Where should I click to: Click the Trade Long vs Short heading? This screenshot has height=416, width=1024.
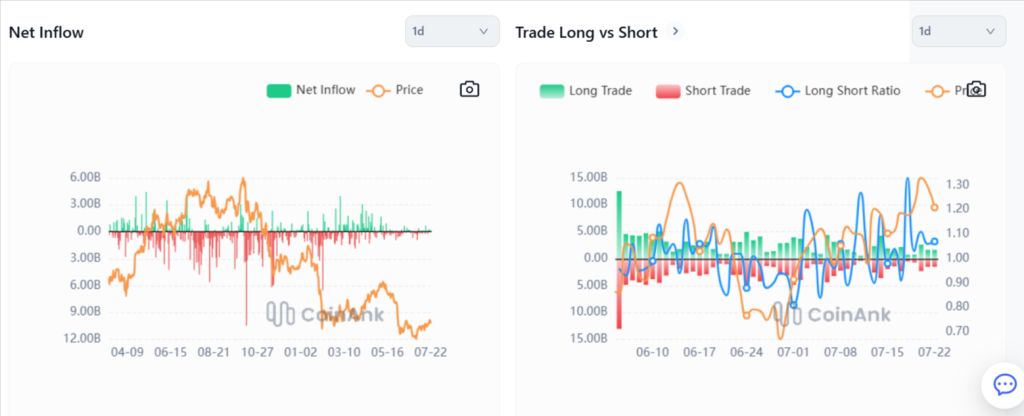(586, 32)
